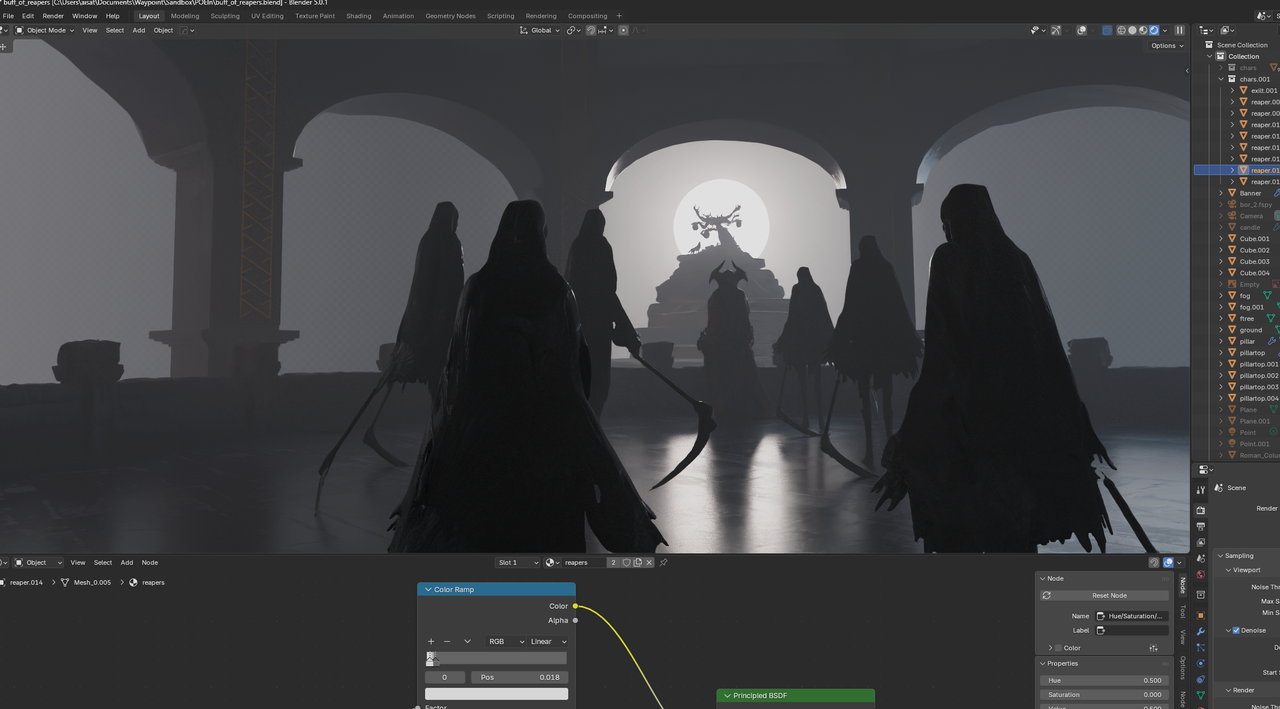The height and width of the screenshot is (709, 1280).
Task: Open viewport Select menu
Action: point(115,30)
